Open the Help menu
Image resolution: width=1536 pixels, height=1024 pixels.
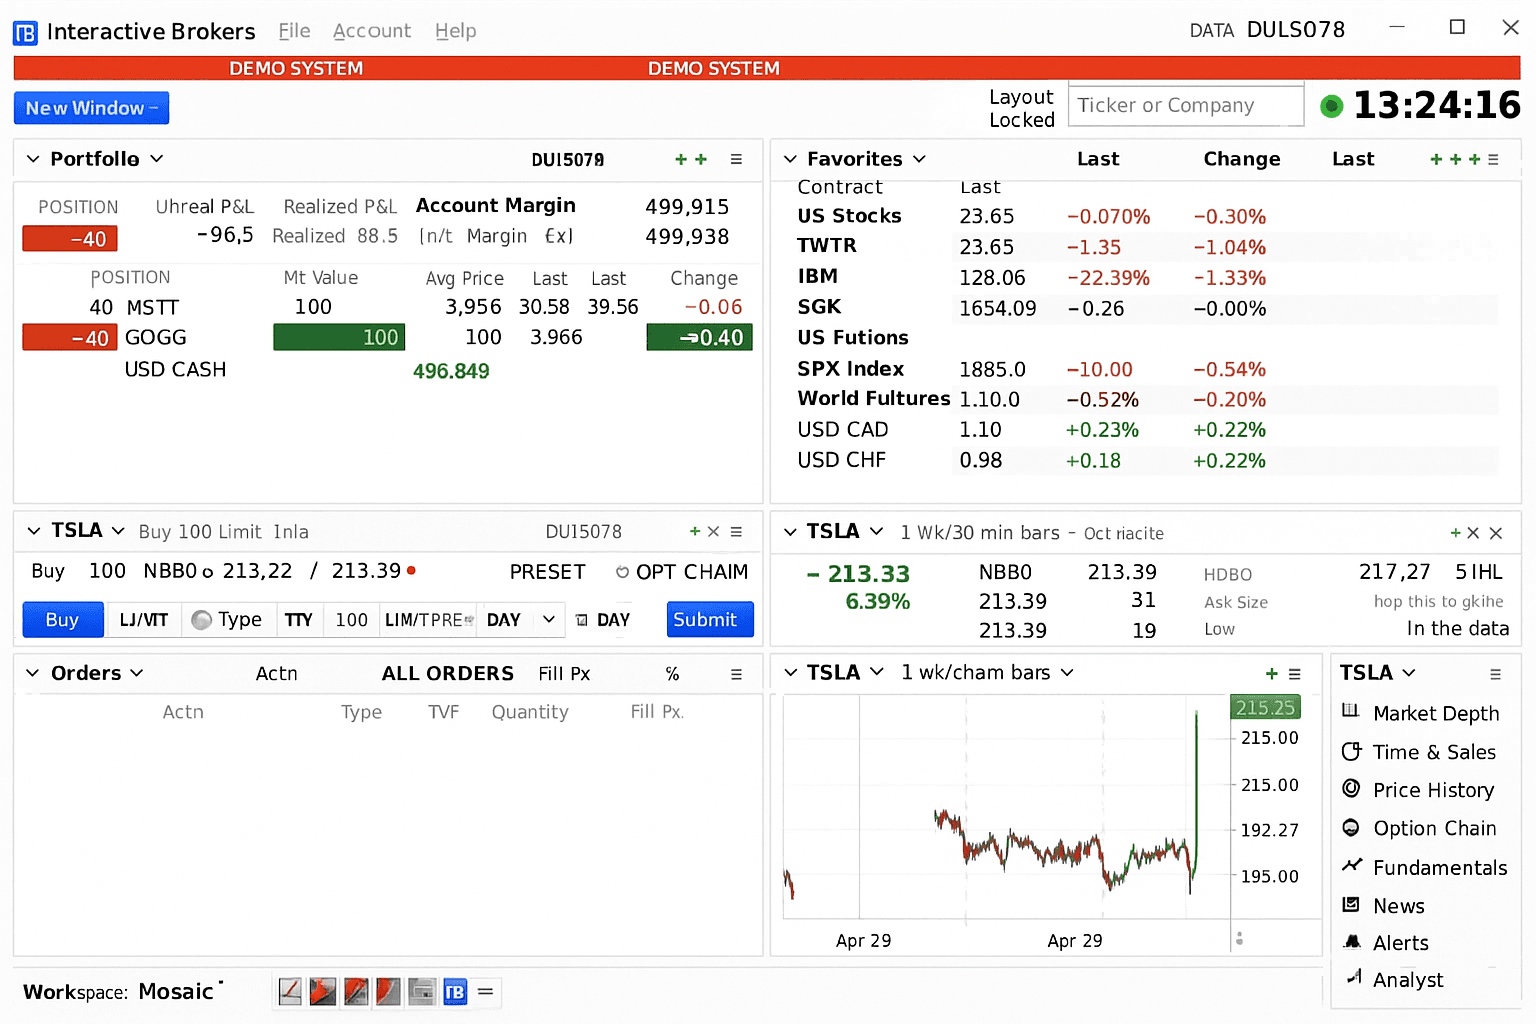[456, 31]
